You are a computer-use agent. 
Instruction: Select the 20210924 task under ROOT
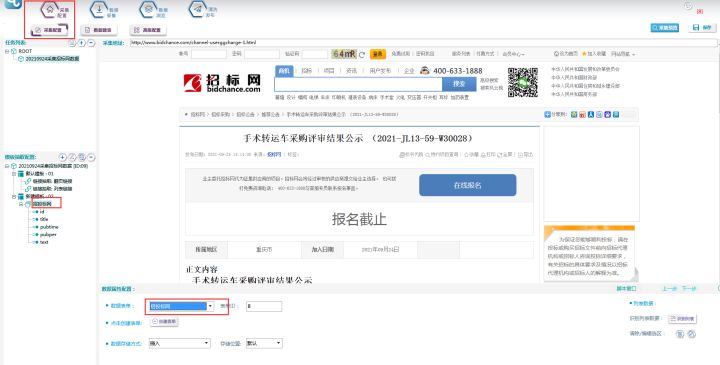click(x=52, y=59)
